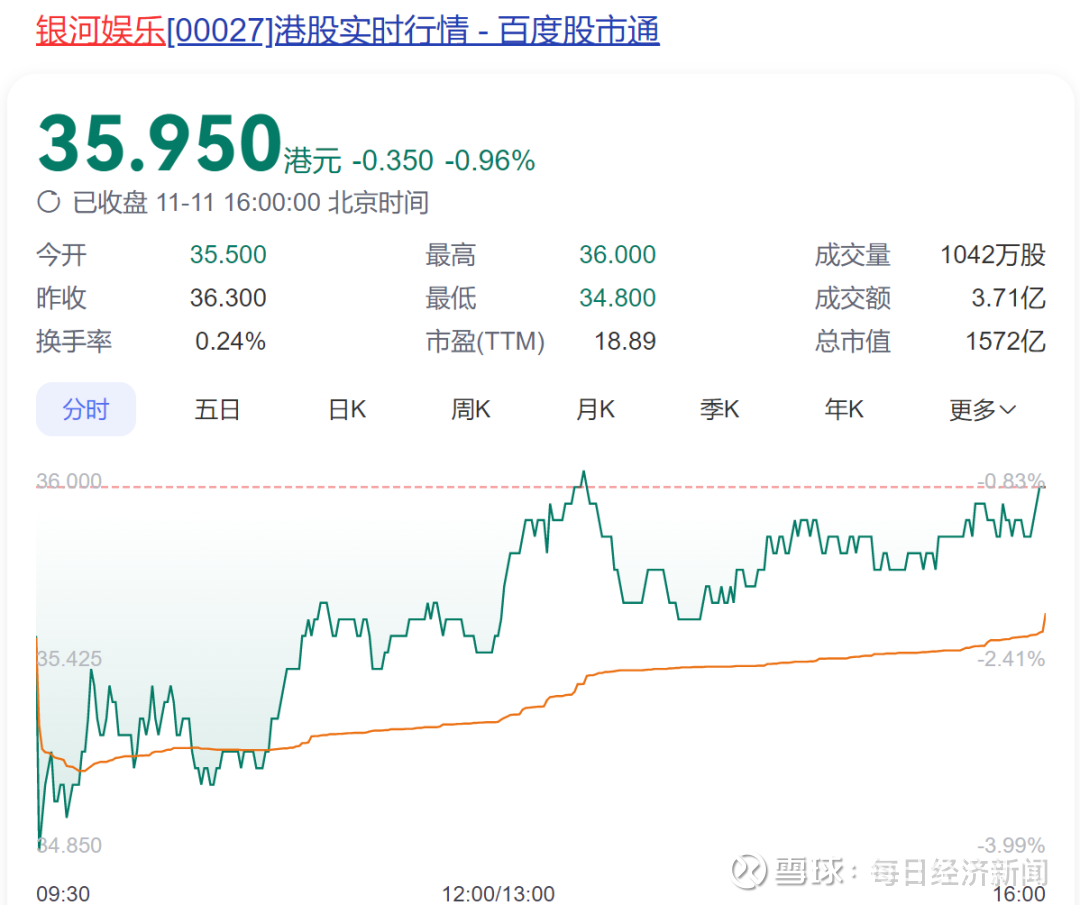1080x905 pixels.
Task: Open the 银河娱乐[00027]港股实时行情 title link
Action: pyautogui.click(x=348, y=30)
